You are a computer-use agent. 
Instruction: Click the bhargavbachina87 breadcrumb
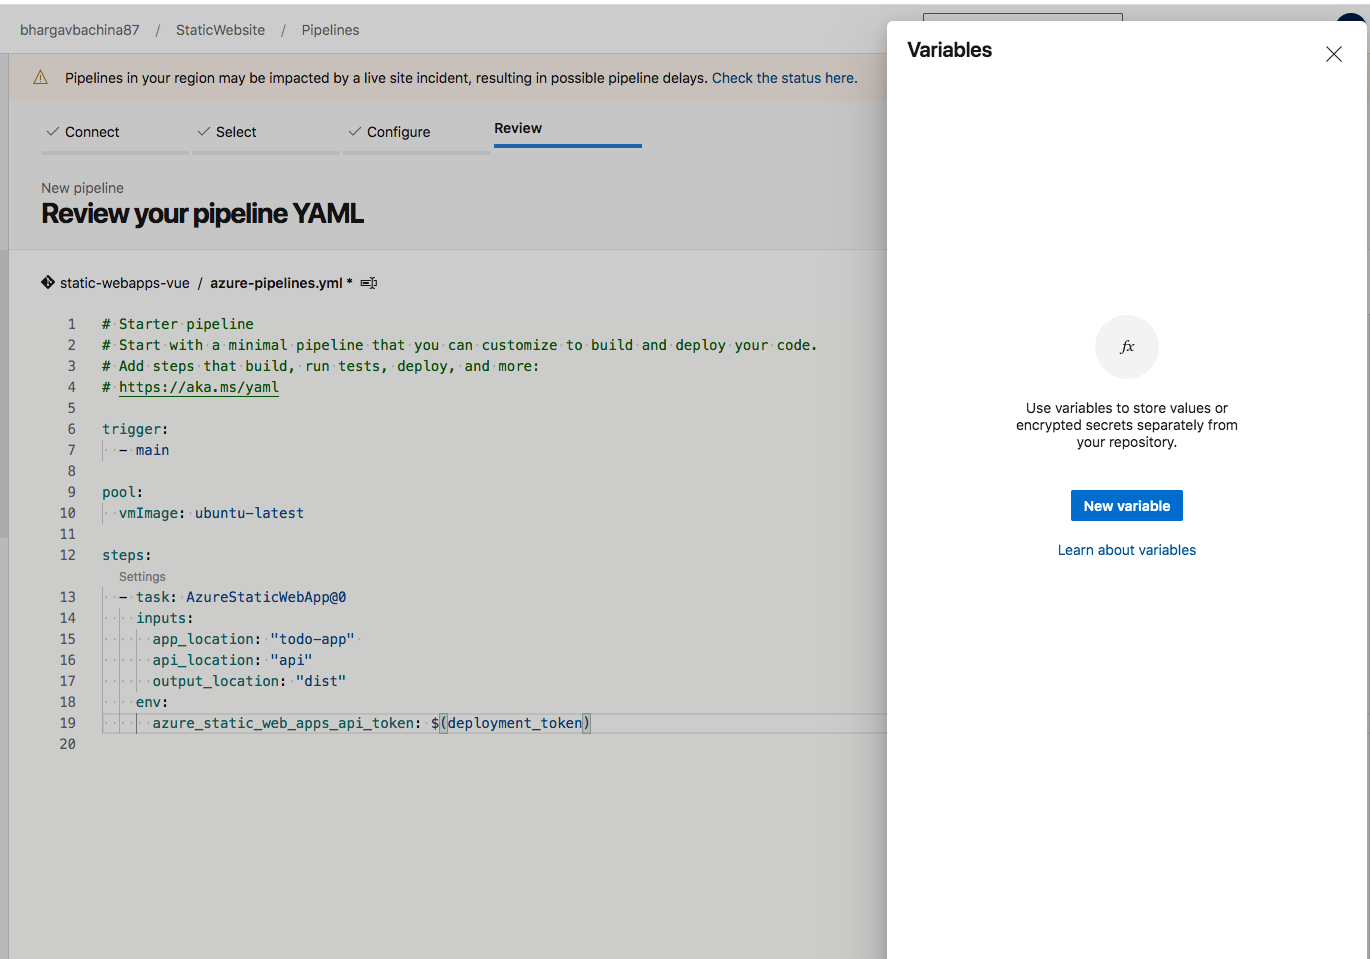79,29
